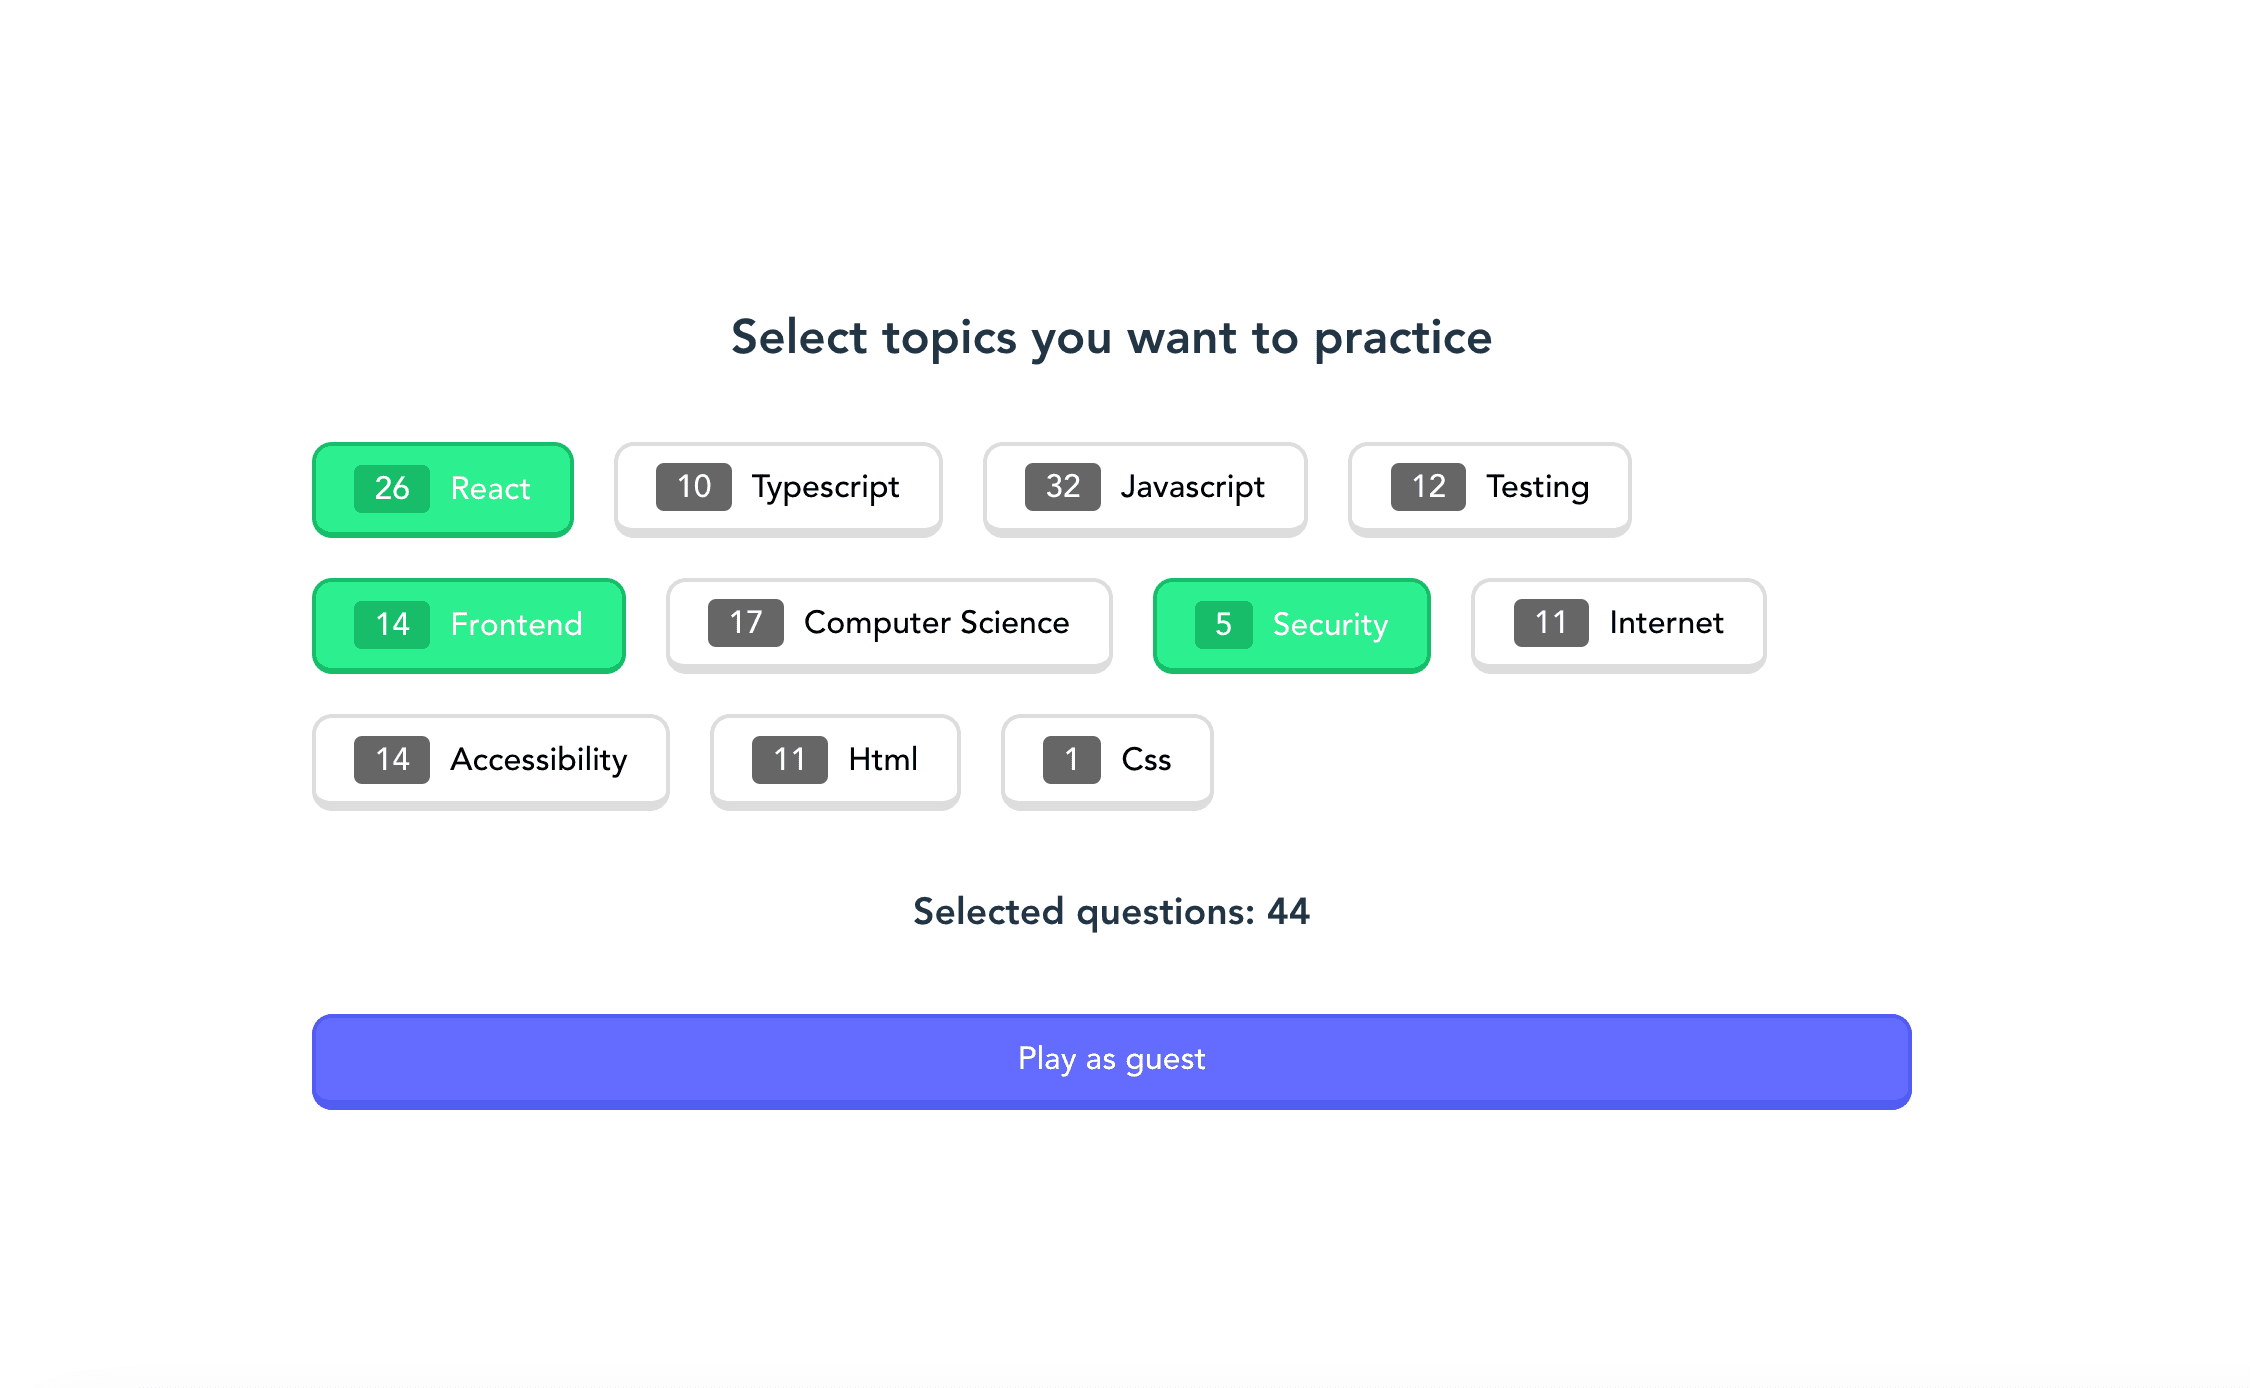The height and width of the screenshot is (1388, 2250).
Task: Enable the Css topic
Action: coord(1107,761)
